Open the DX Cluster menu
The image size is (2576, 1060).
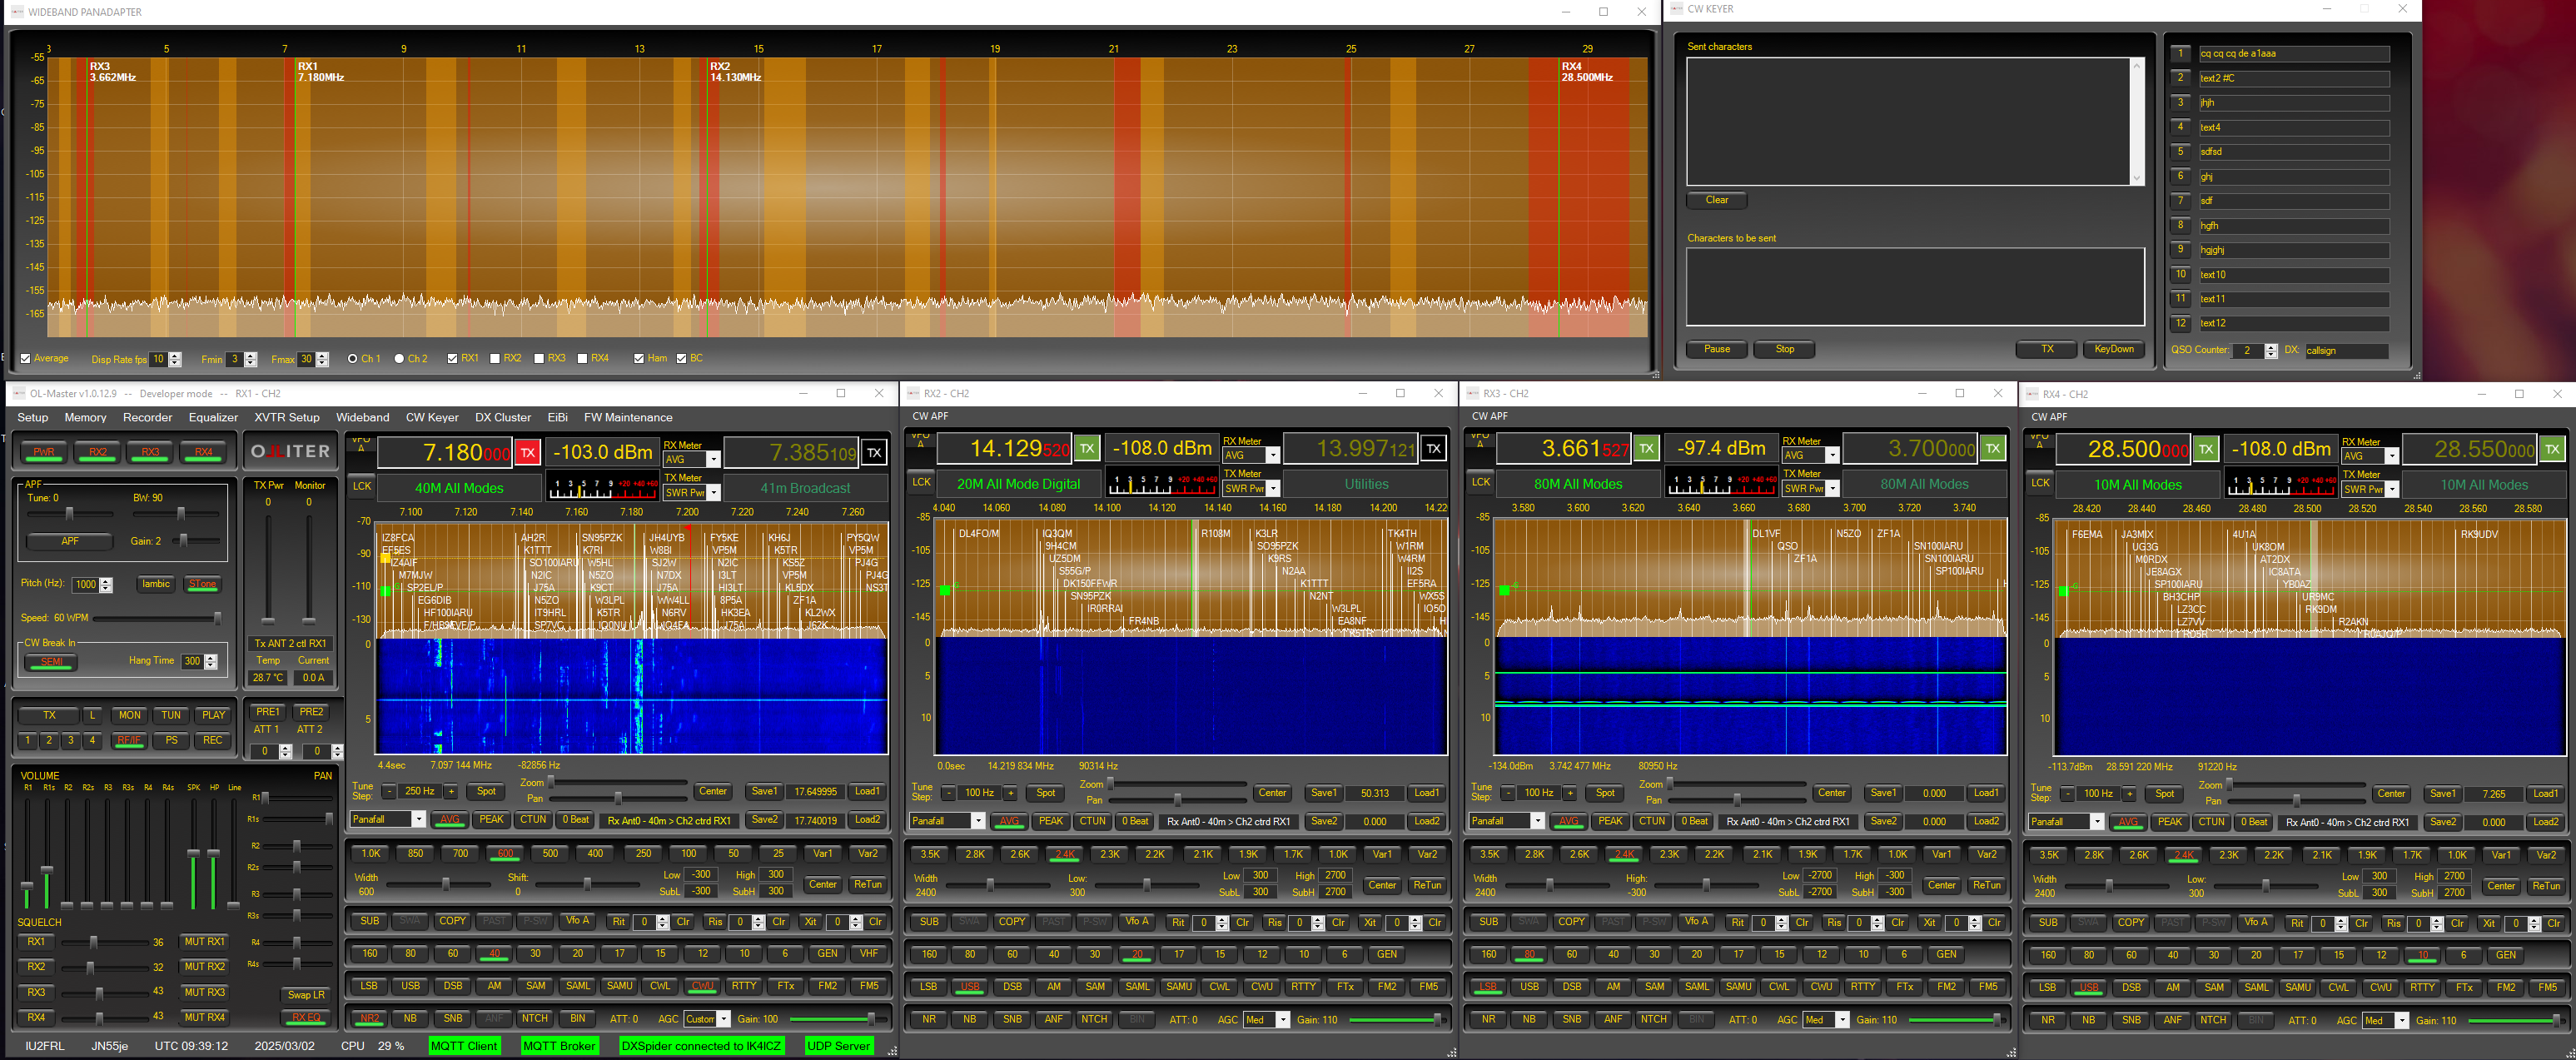point(502,417)
